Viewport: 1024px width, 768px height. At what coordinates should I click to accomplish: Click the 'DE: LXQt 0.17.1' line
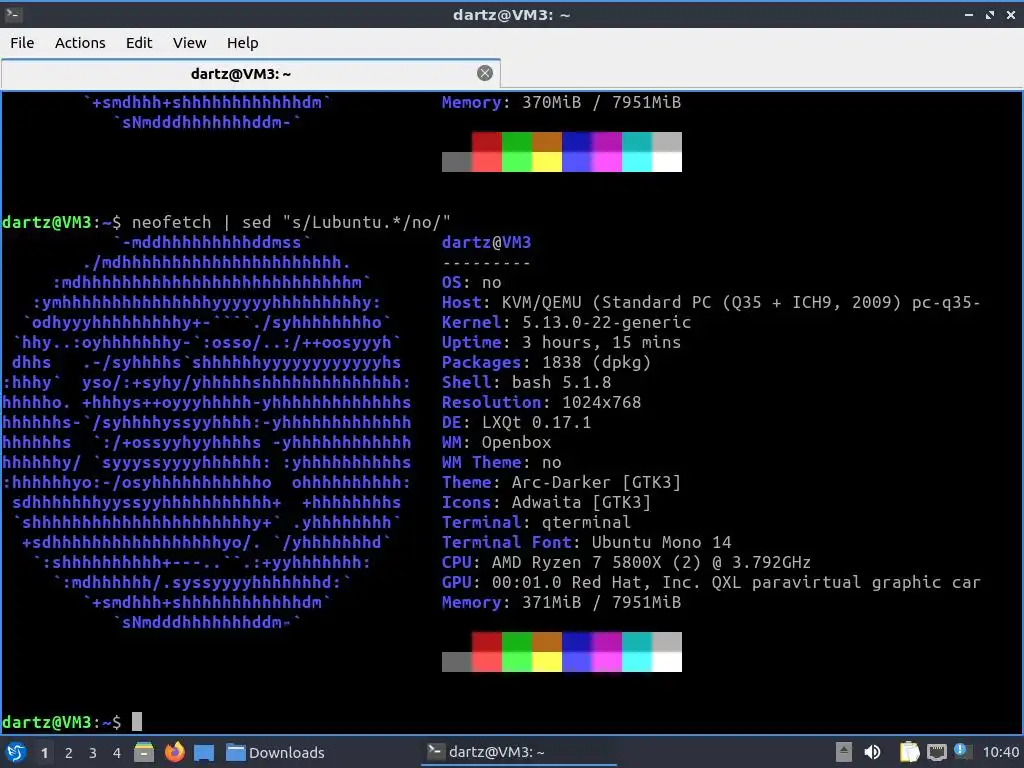[516, 423]
